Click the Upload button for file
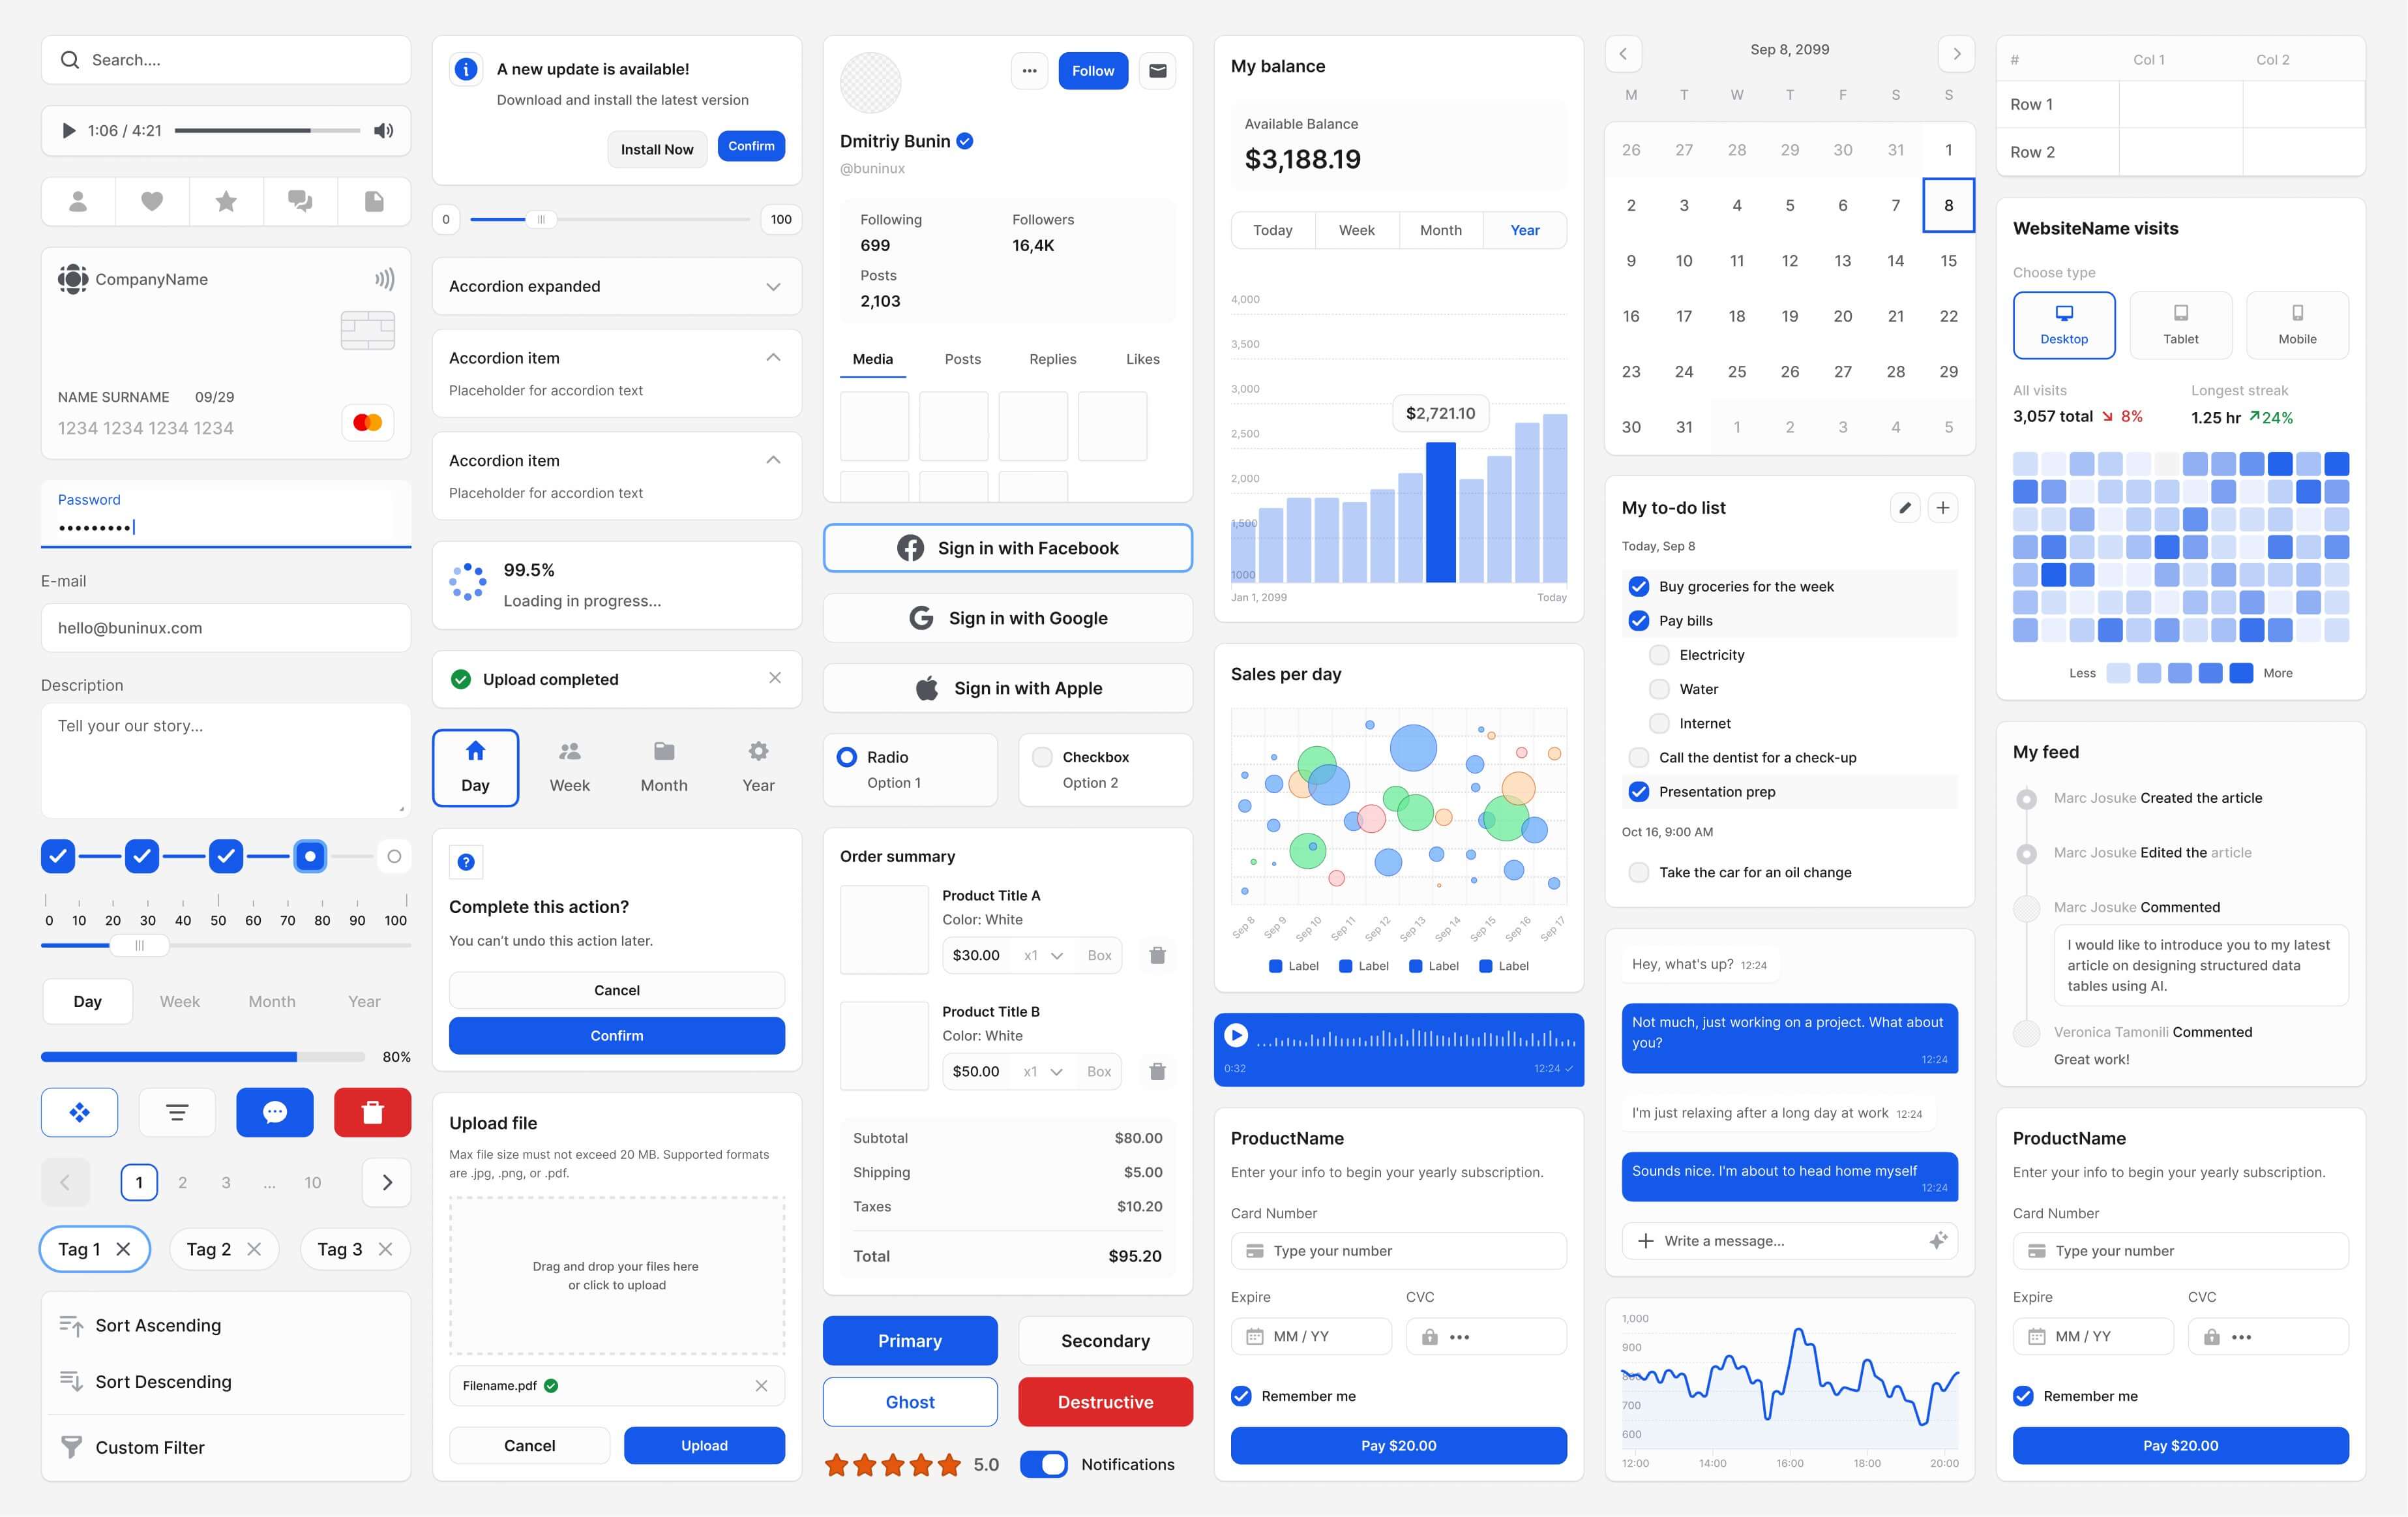2408x1517 pixels. (702, 1443)
